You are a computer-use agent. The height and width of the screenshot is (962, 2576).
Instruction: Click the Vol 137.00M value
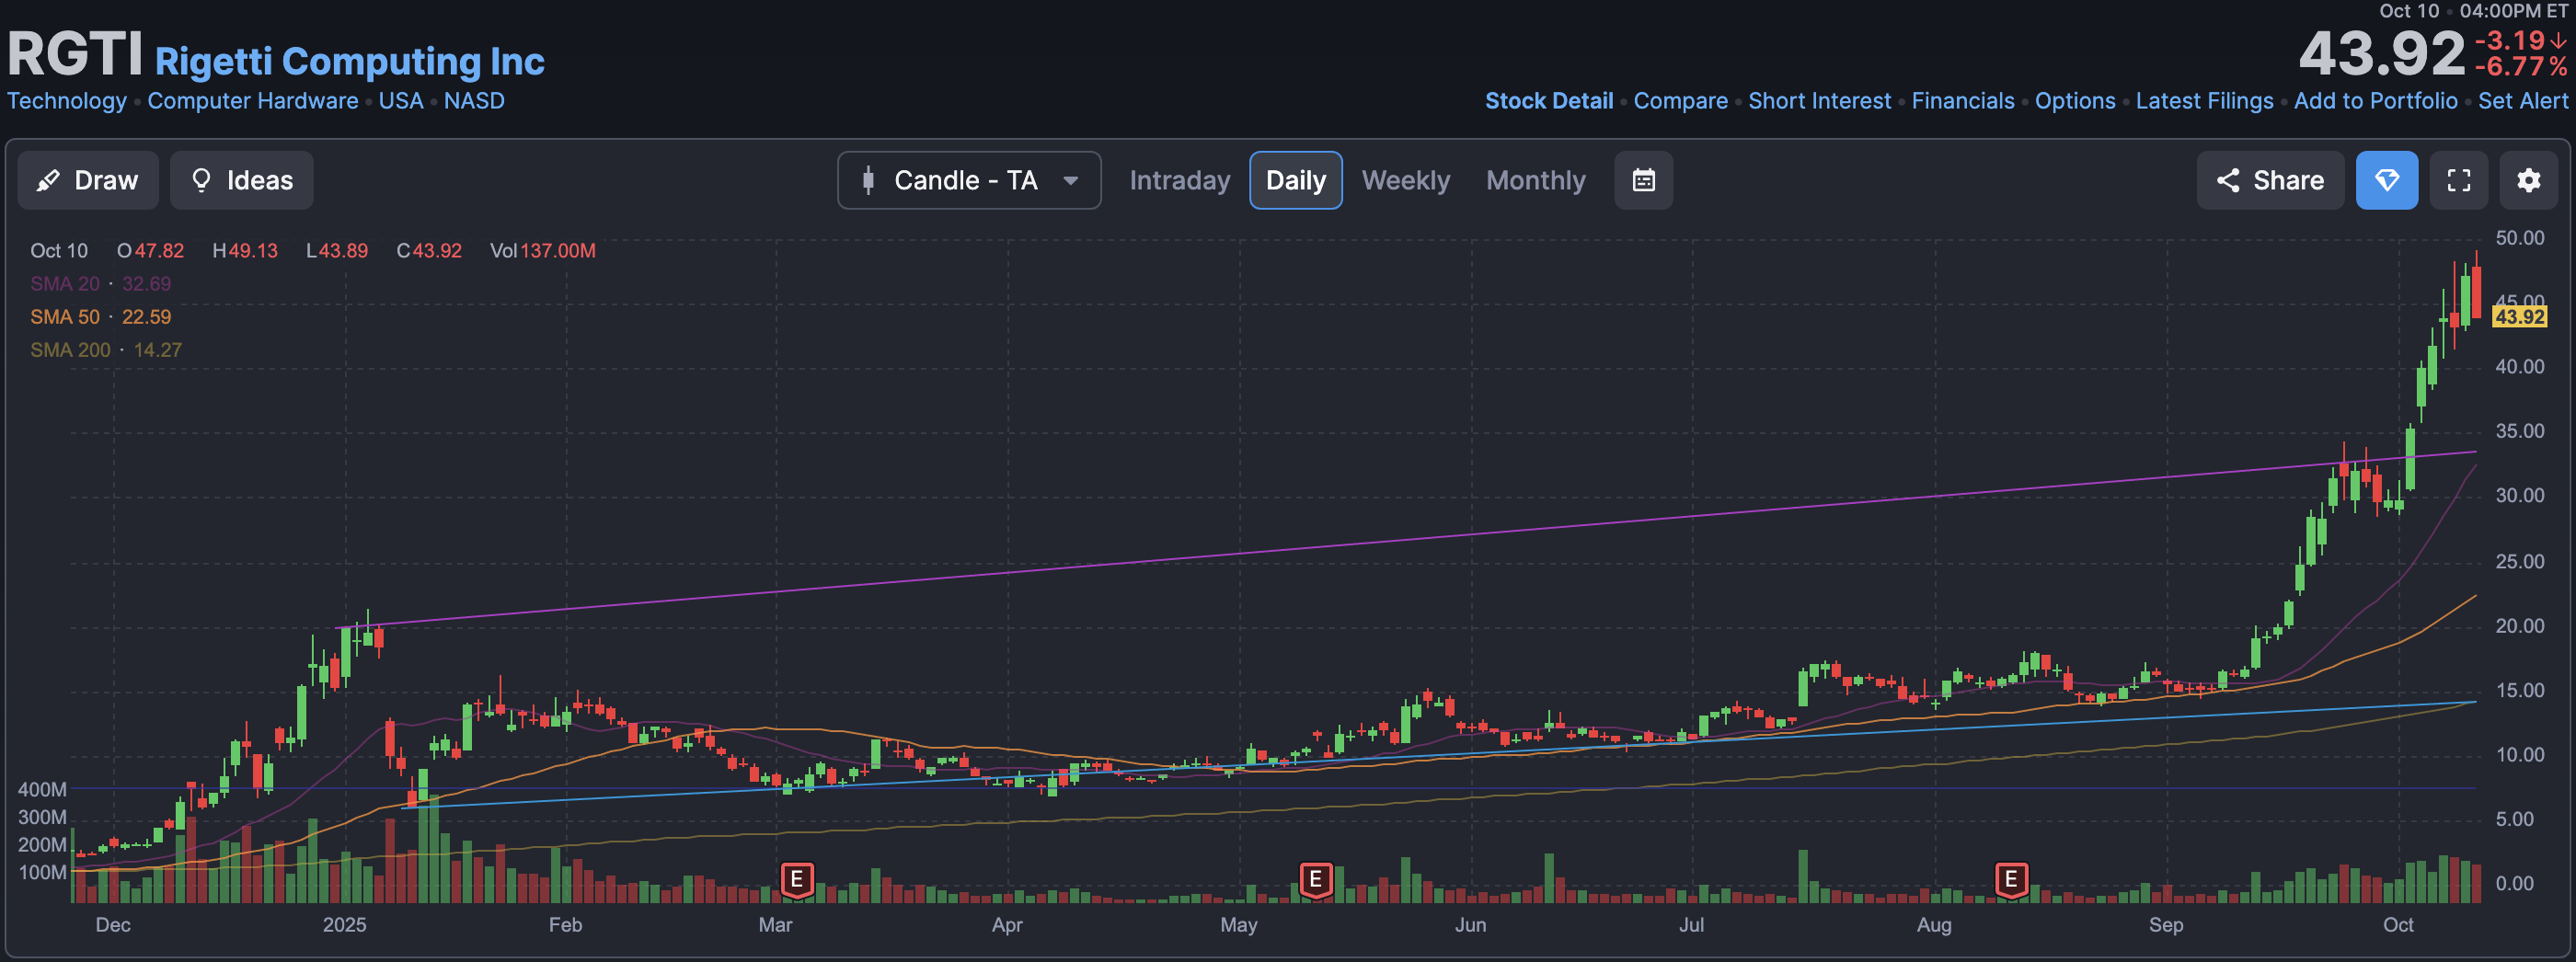tap(542, 251)
